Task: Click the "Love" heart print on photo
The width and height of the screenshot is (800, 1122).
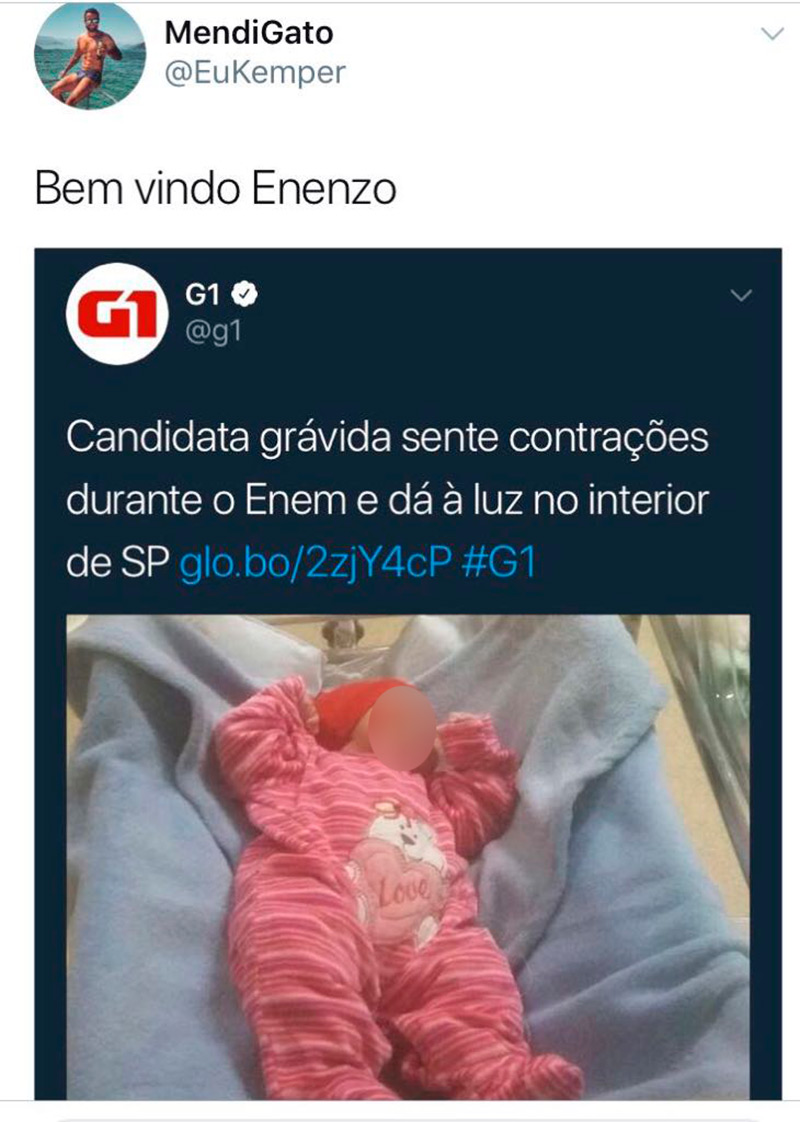Action: pos(399,889)
